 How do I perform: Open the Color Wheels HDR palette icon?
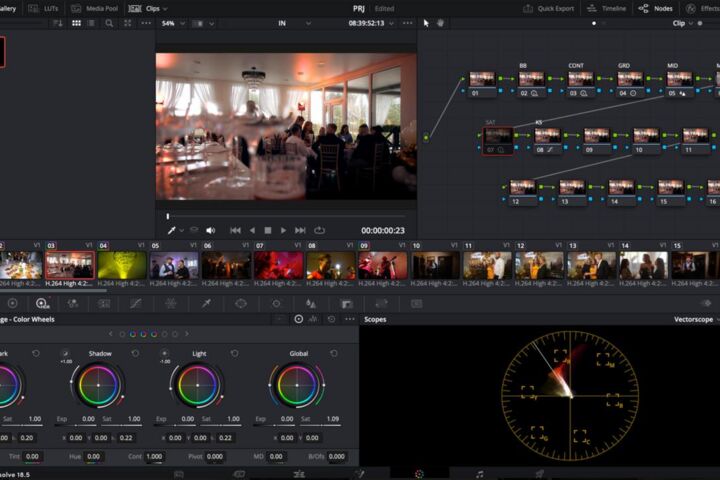point(42,303)
